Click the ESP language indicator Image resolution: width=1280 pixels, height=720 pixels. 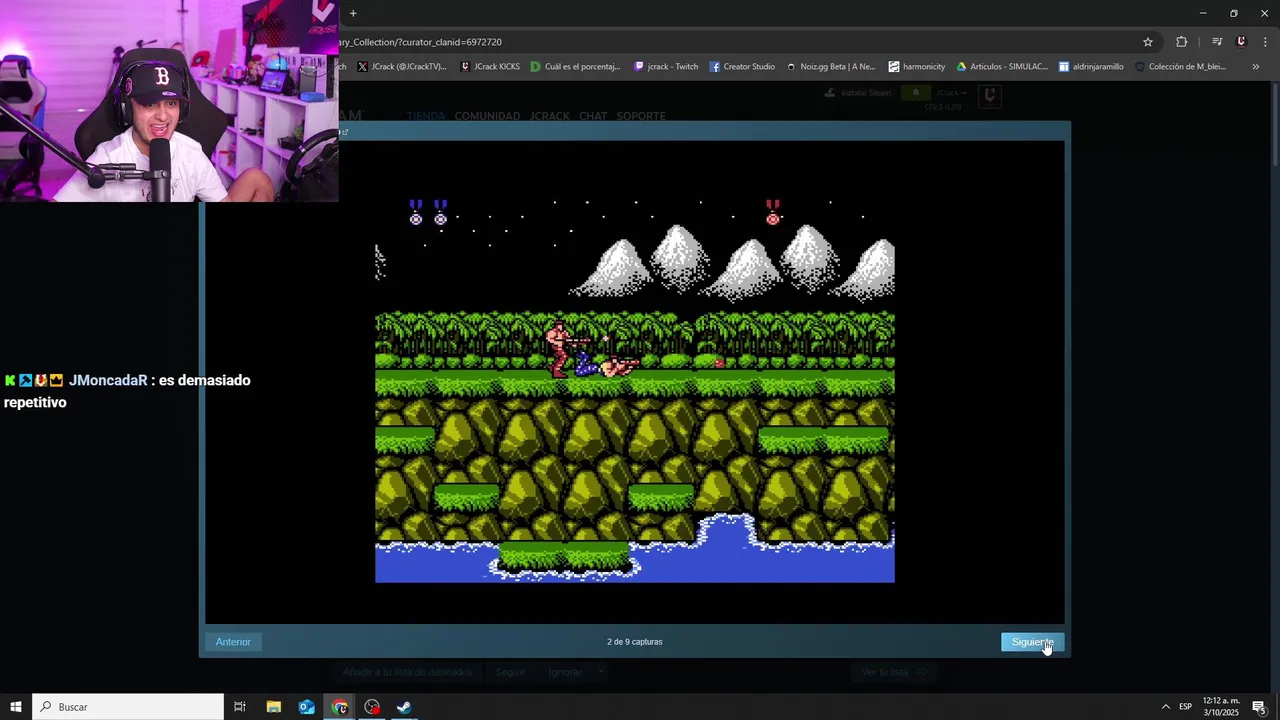point(1185,707)
